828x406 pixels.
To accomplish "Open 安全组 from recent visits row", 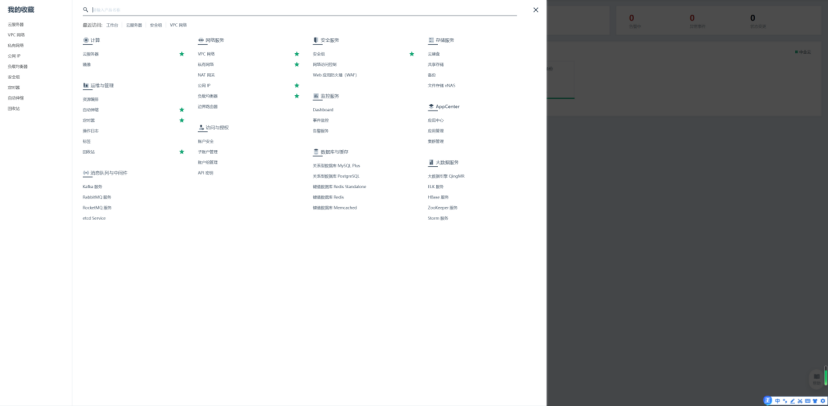I will tap(156, 25).
